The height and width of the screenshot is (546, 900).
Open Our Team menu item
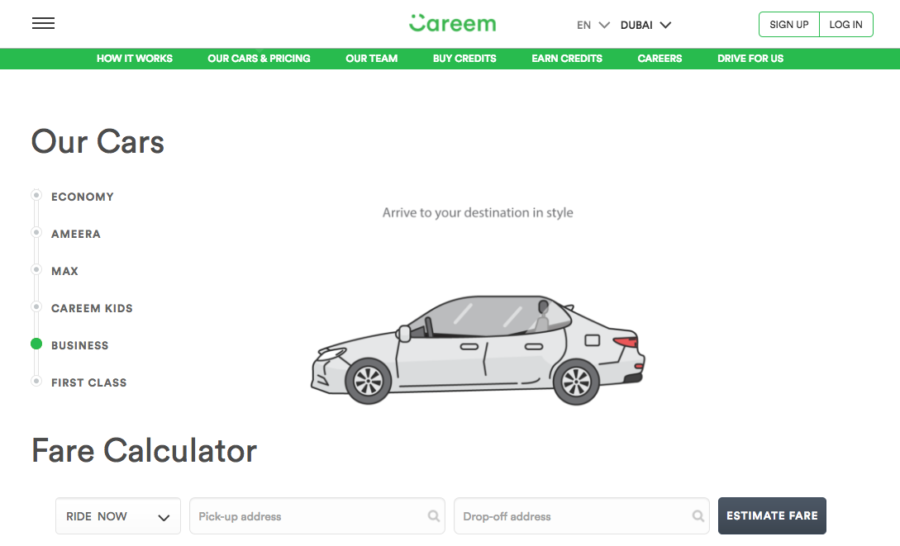[371, 59]
